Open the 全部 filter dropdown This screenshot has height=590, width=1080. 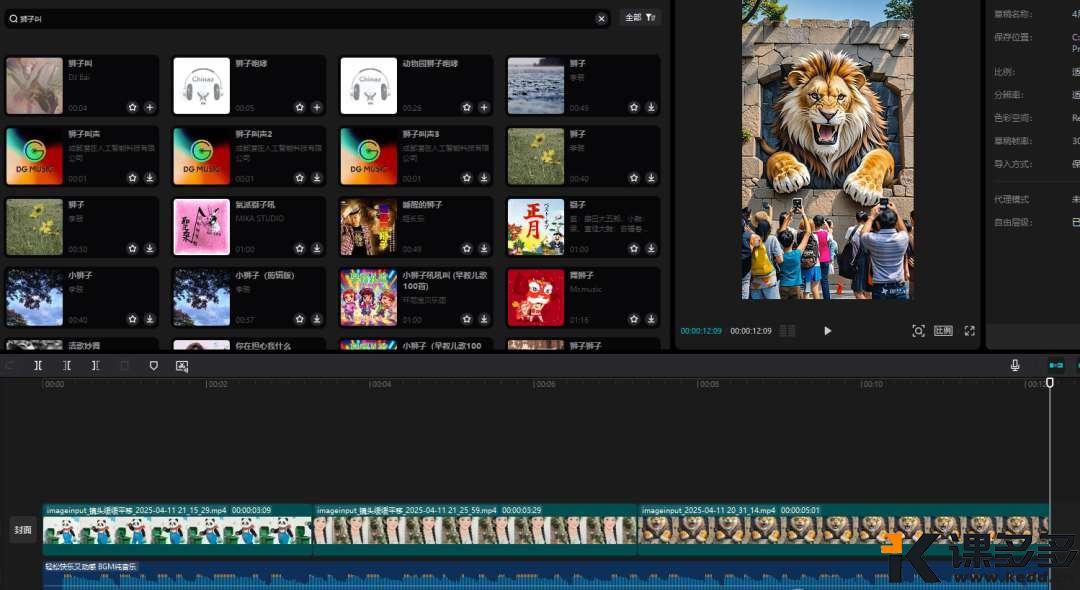point(640,17)
